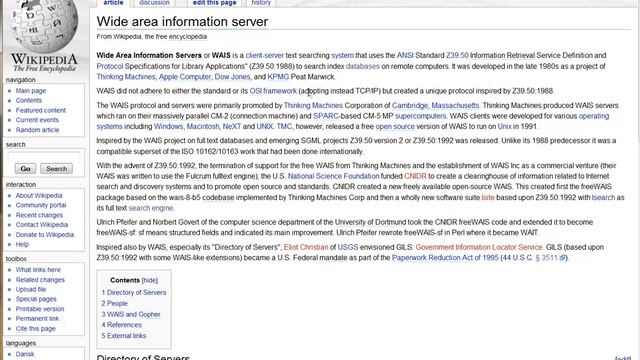The height and width of the screenshot is (360, 640).
Task: Open Featured content link
Action: 40,110
